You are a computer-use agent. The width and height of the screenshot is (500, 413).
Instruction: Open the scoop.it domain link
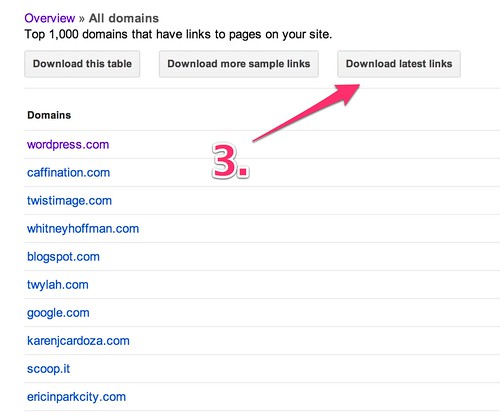[x=49, y=369]
